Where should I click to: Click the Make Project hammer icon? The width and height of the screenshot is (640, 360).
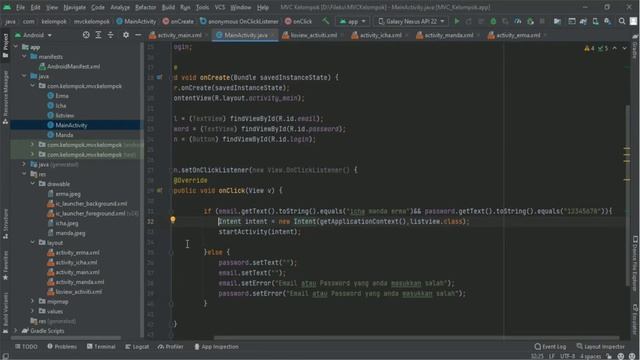[325, 21]
